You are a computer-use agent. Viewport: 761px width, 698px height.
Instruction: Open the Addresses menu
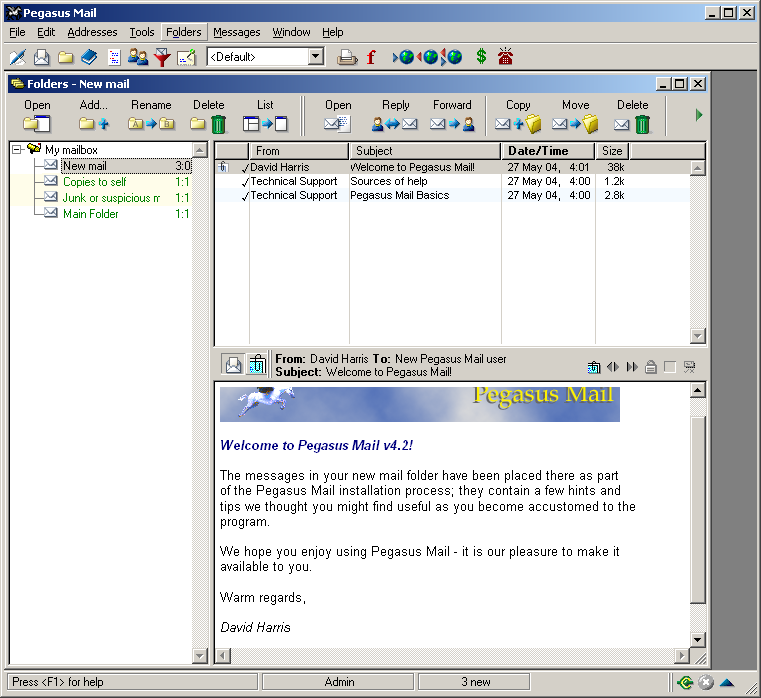coord(92,32)
